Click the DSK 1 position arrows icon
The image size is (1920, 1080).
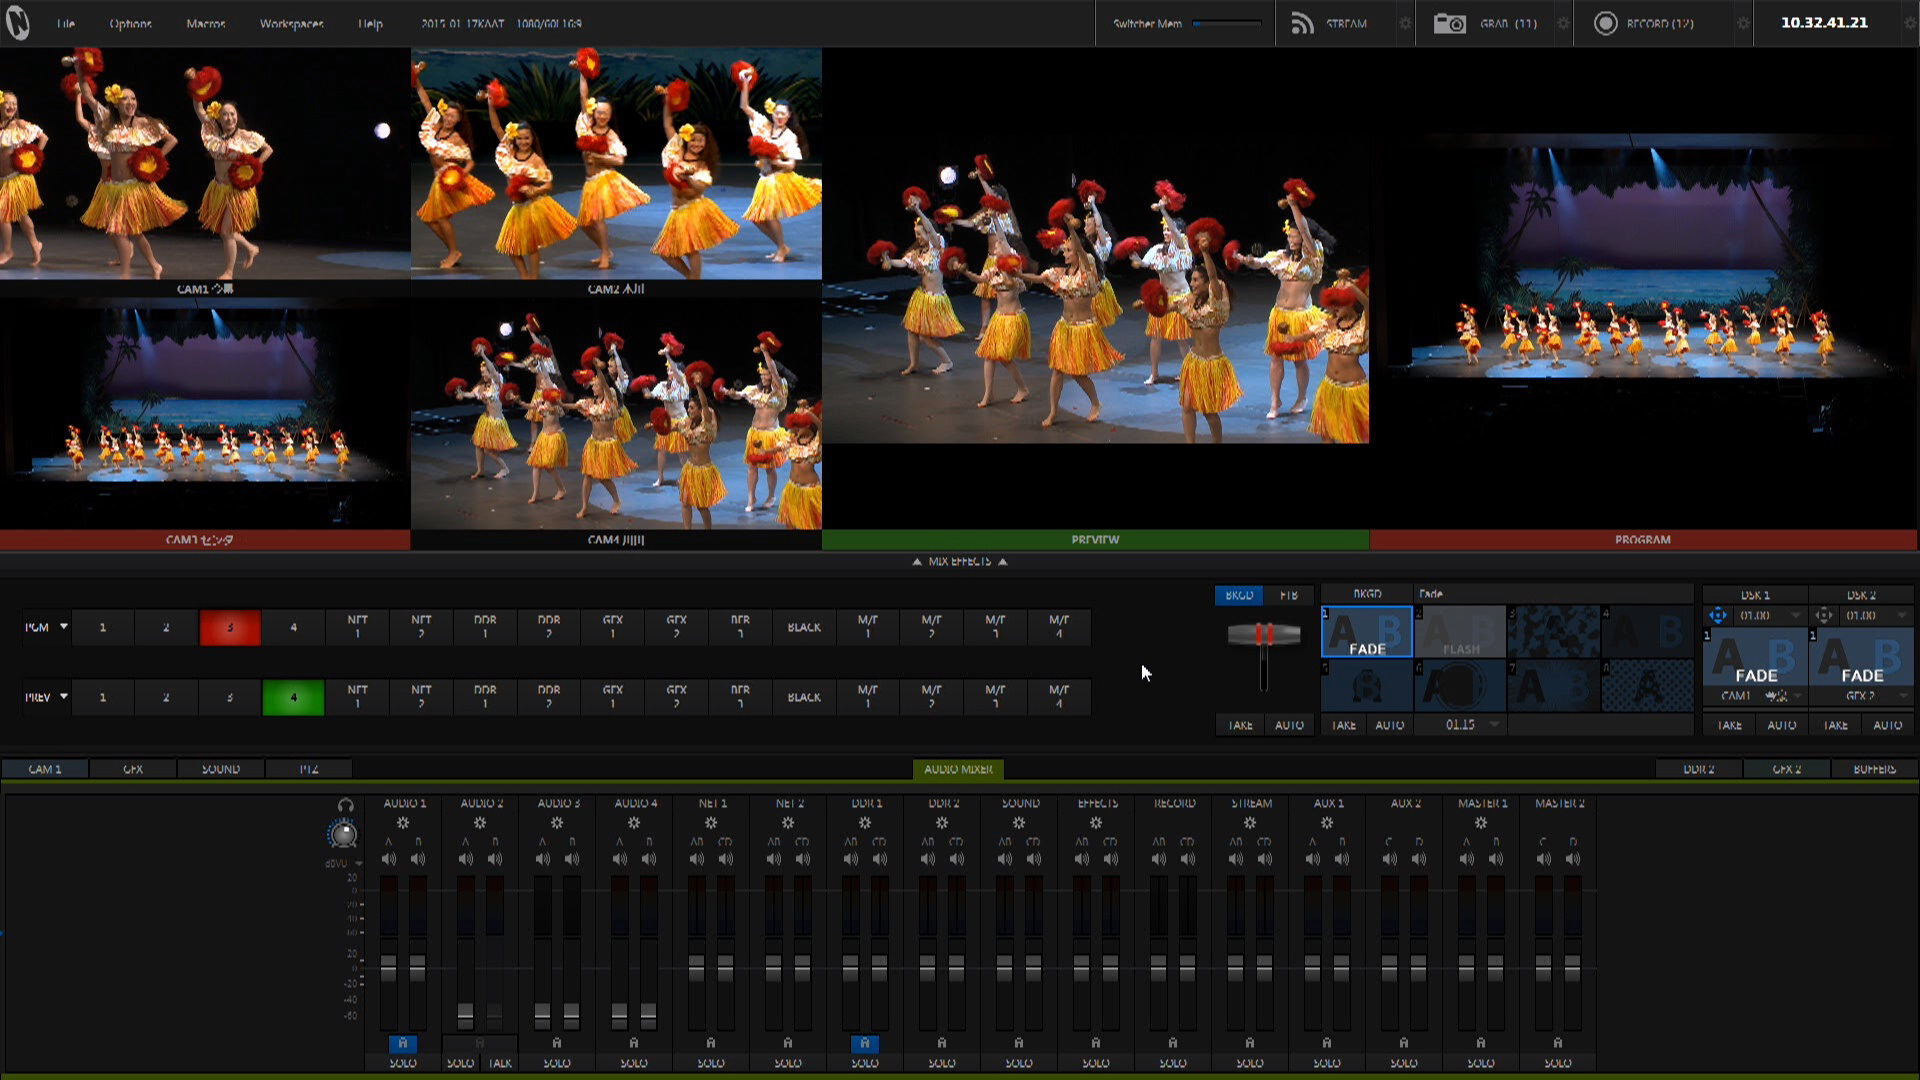(1717, 616)
